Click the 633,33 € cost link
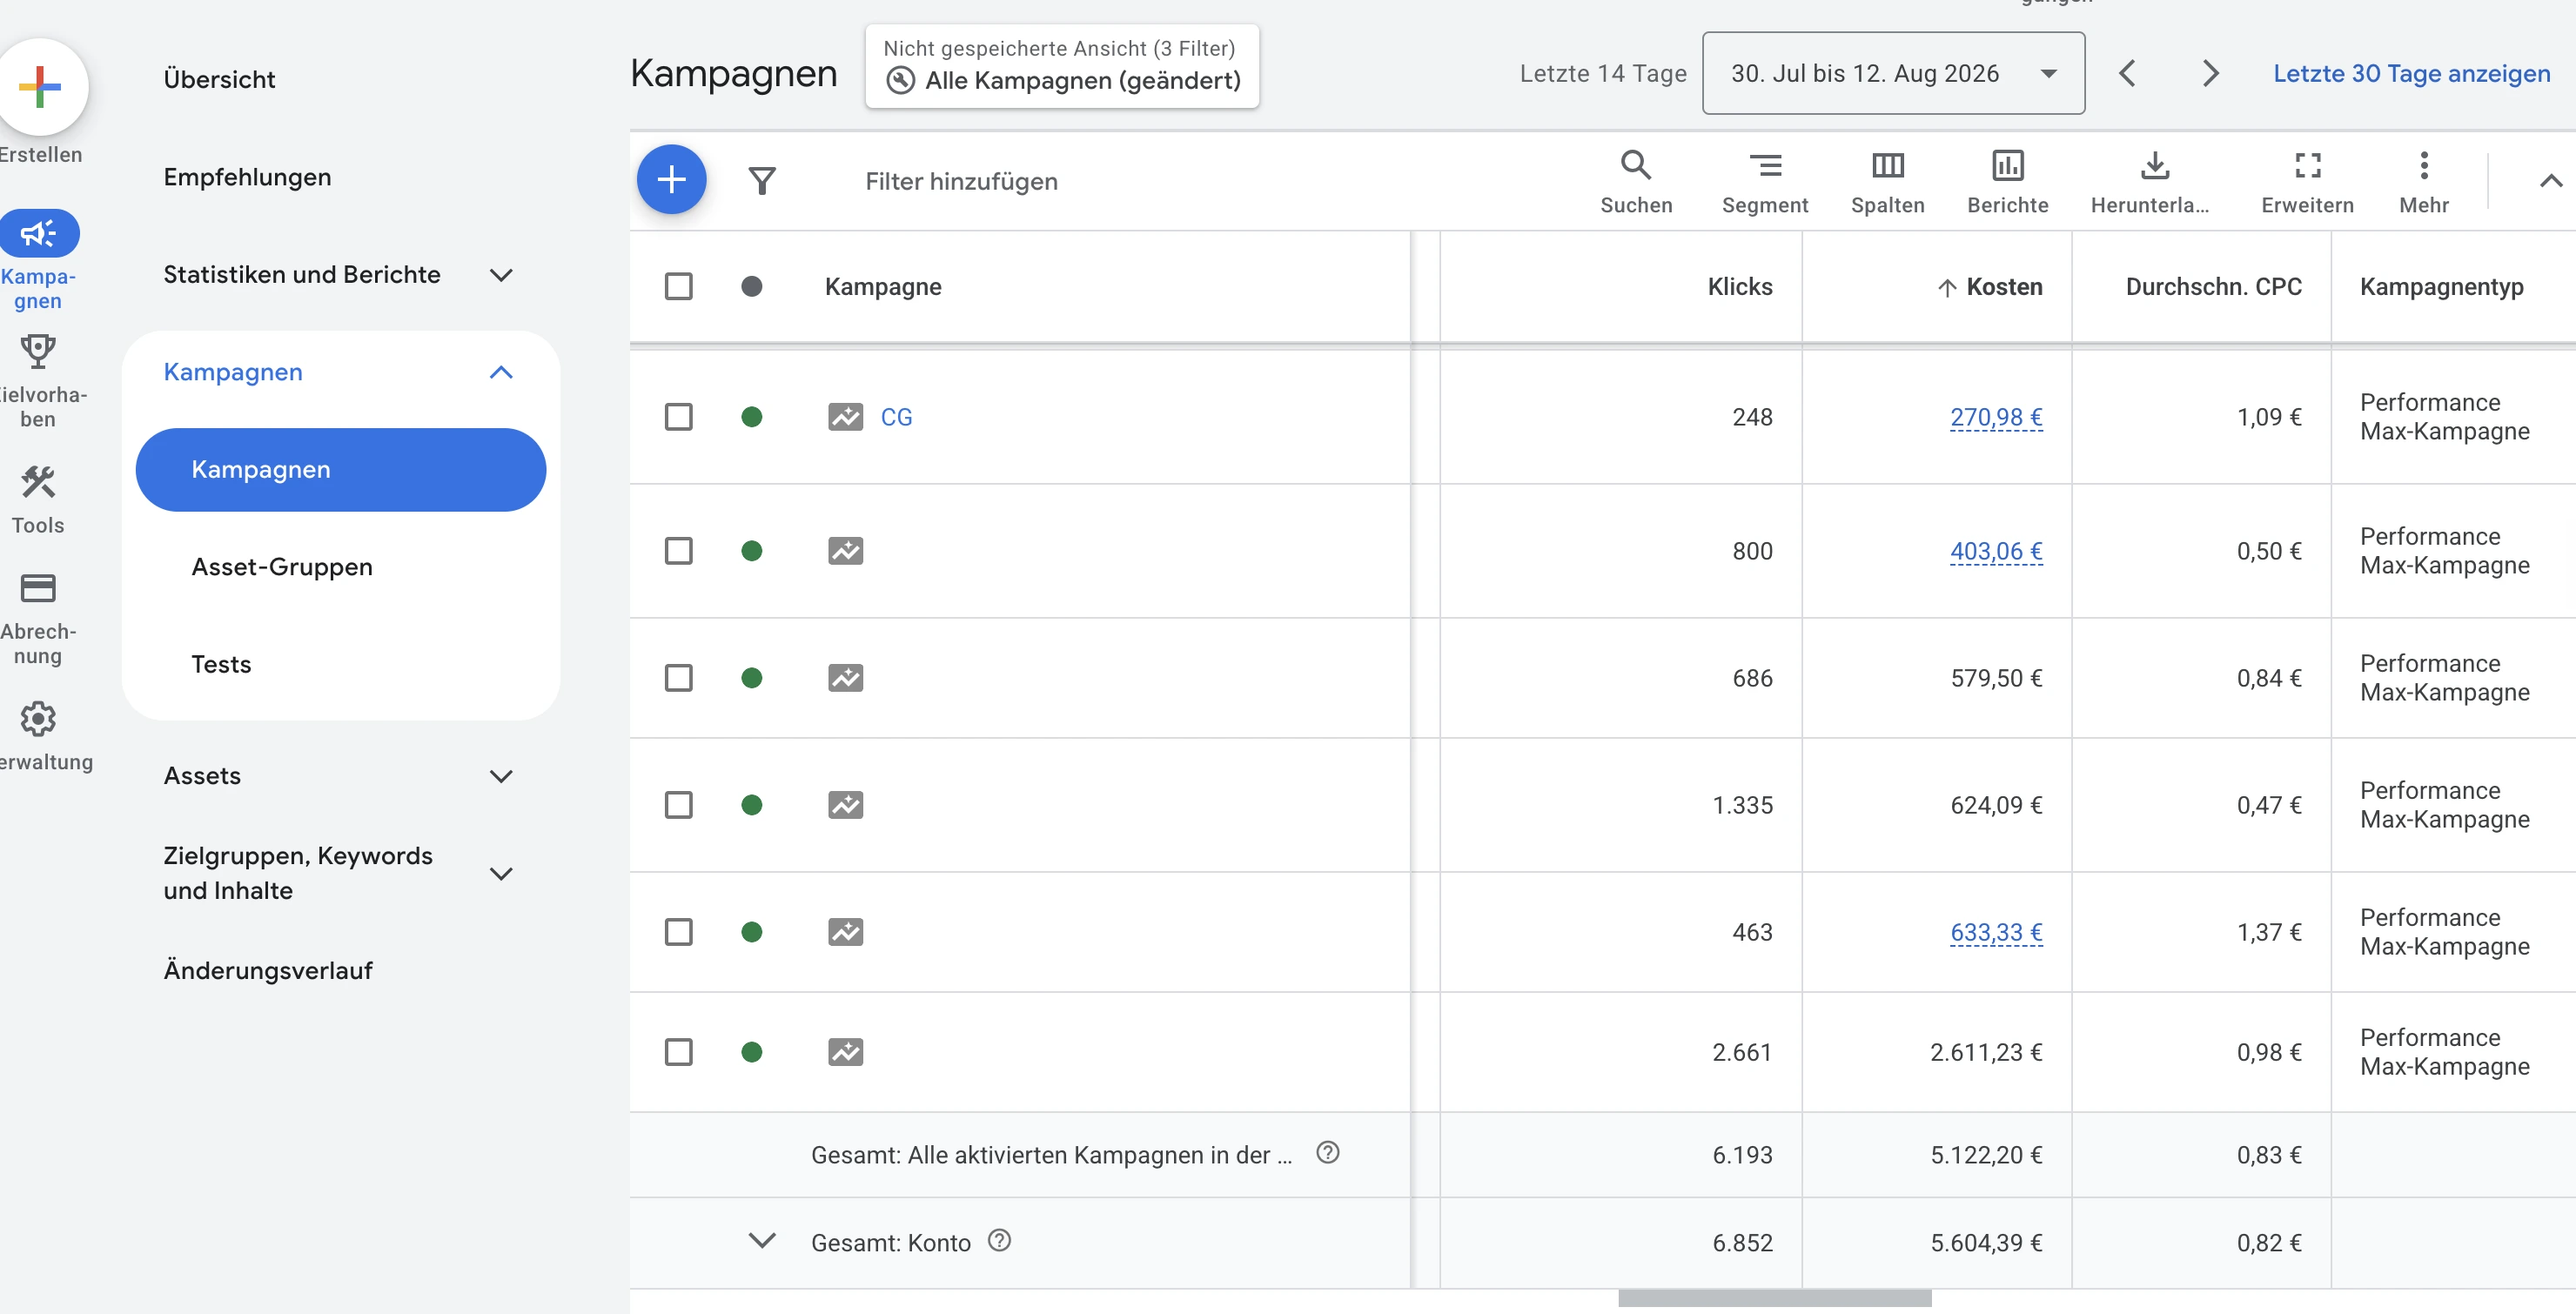Viewport: 2576px width, 1314px height. click(x=1996, y=932)
